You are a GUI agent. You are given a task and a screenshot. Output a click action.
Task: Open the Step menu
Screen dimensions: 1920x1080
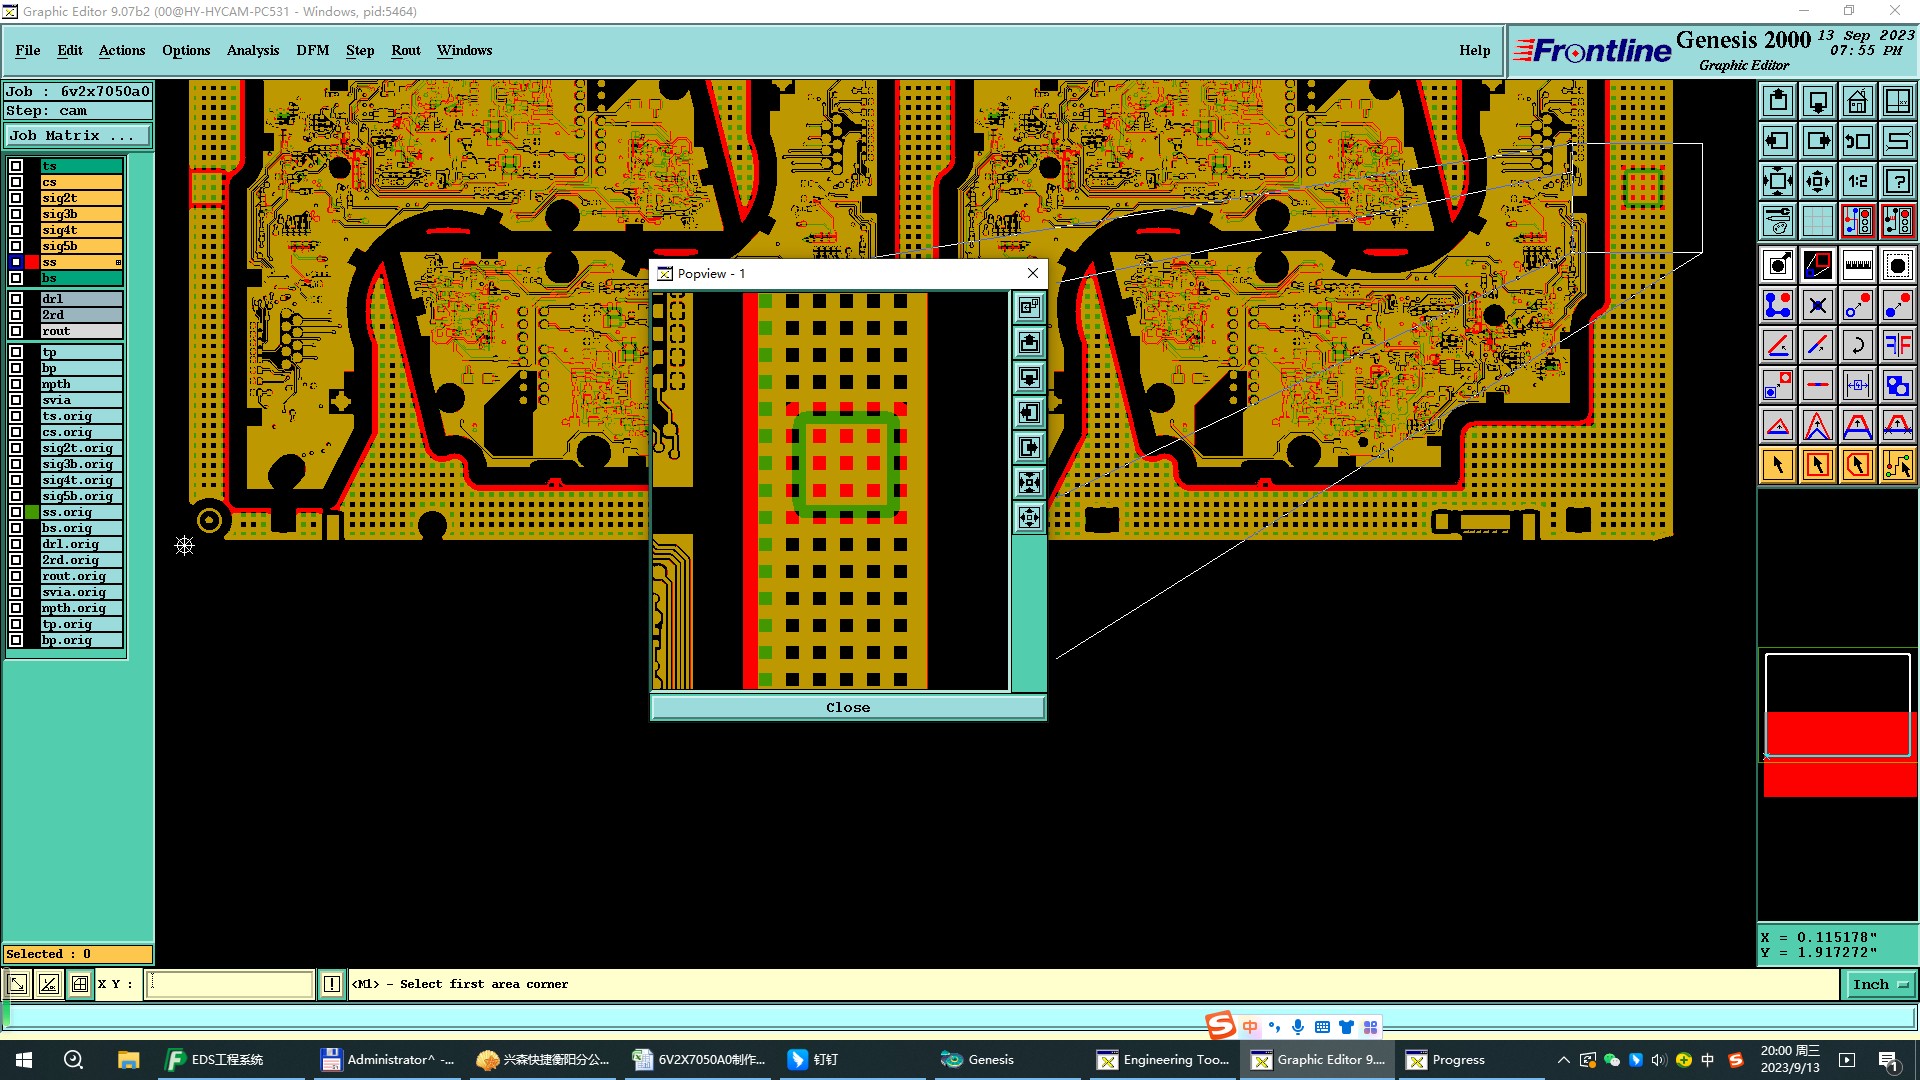(360, 50)
